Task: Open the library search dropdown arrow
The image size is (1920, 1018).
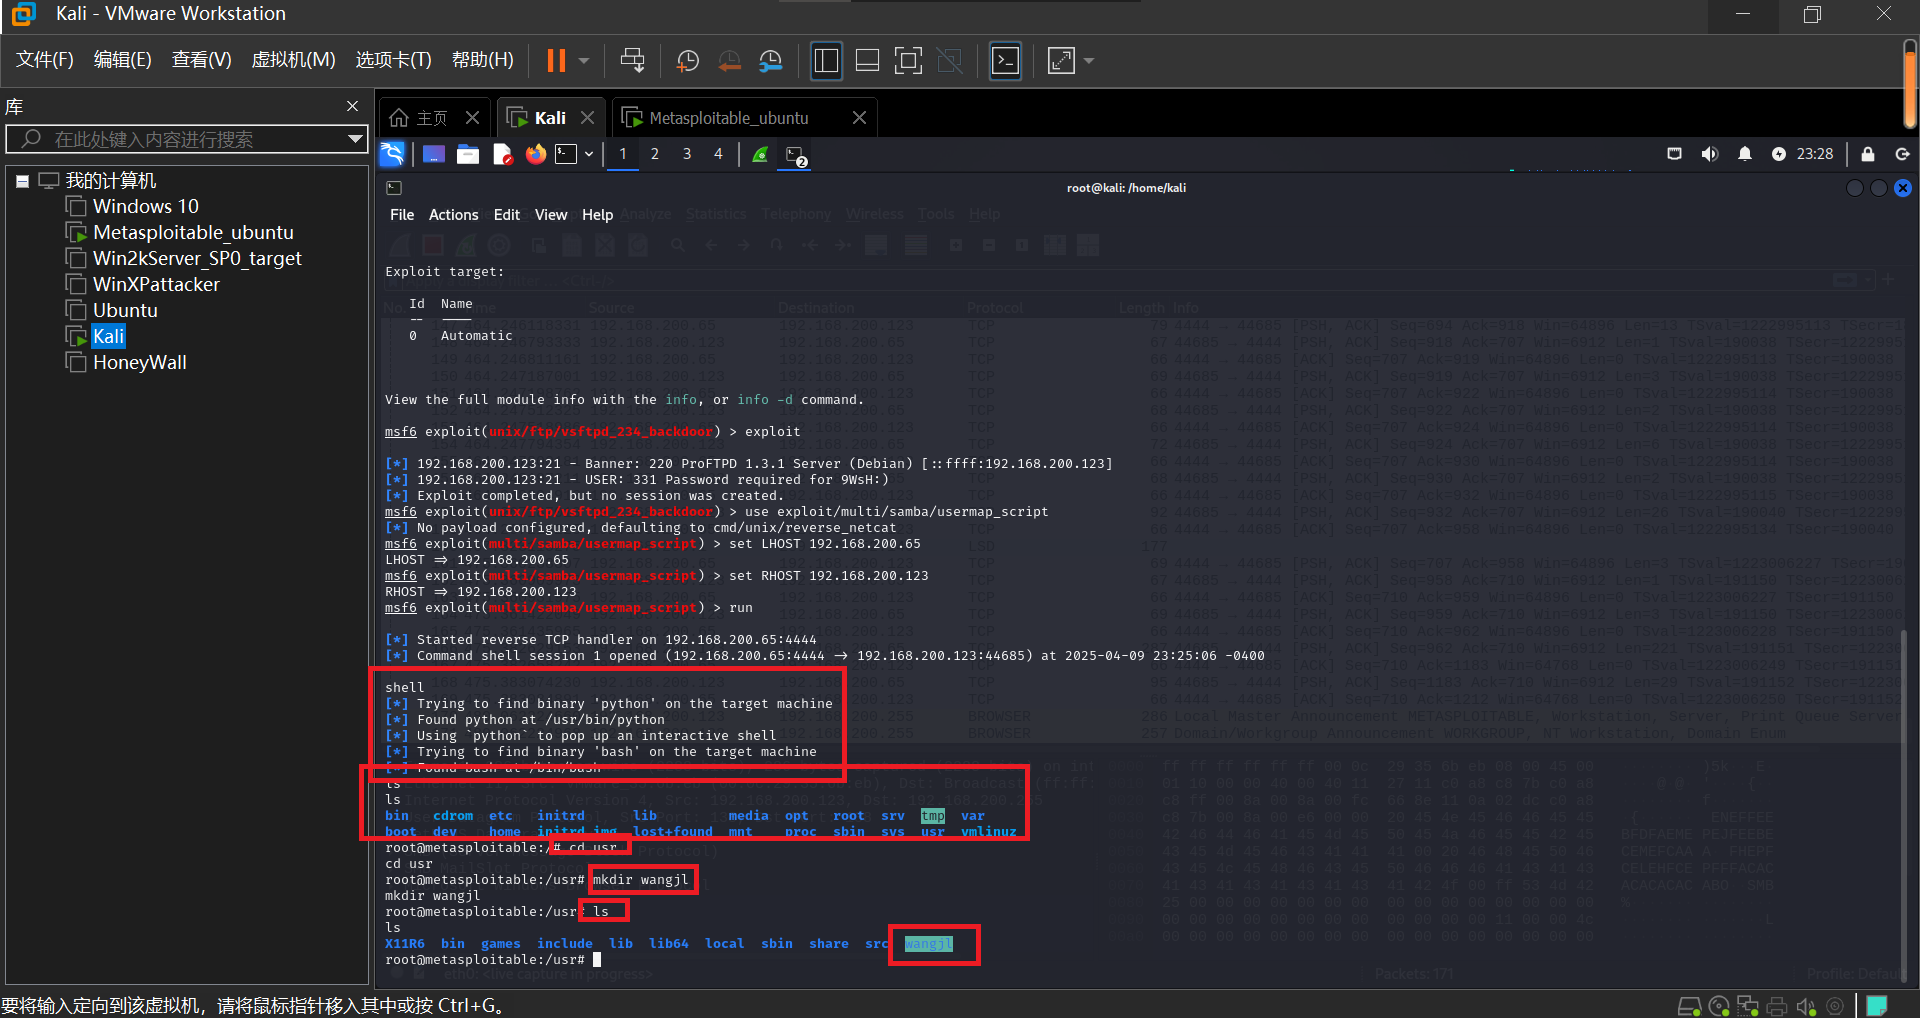Action: pyautogui.click(x=355, y=139)
